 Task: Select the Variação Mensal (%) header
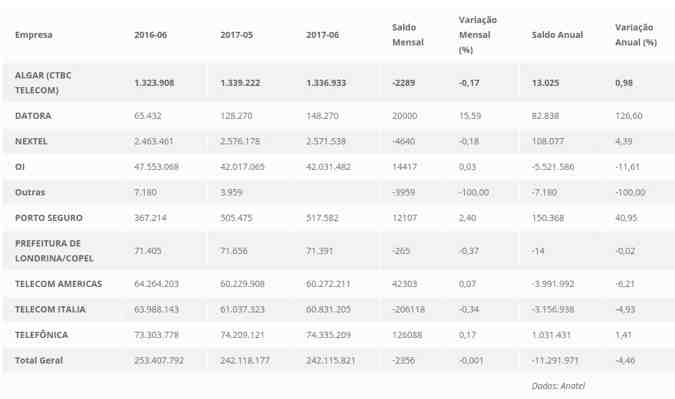tap(477, 35)
